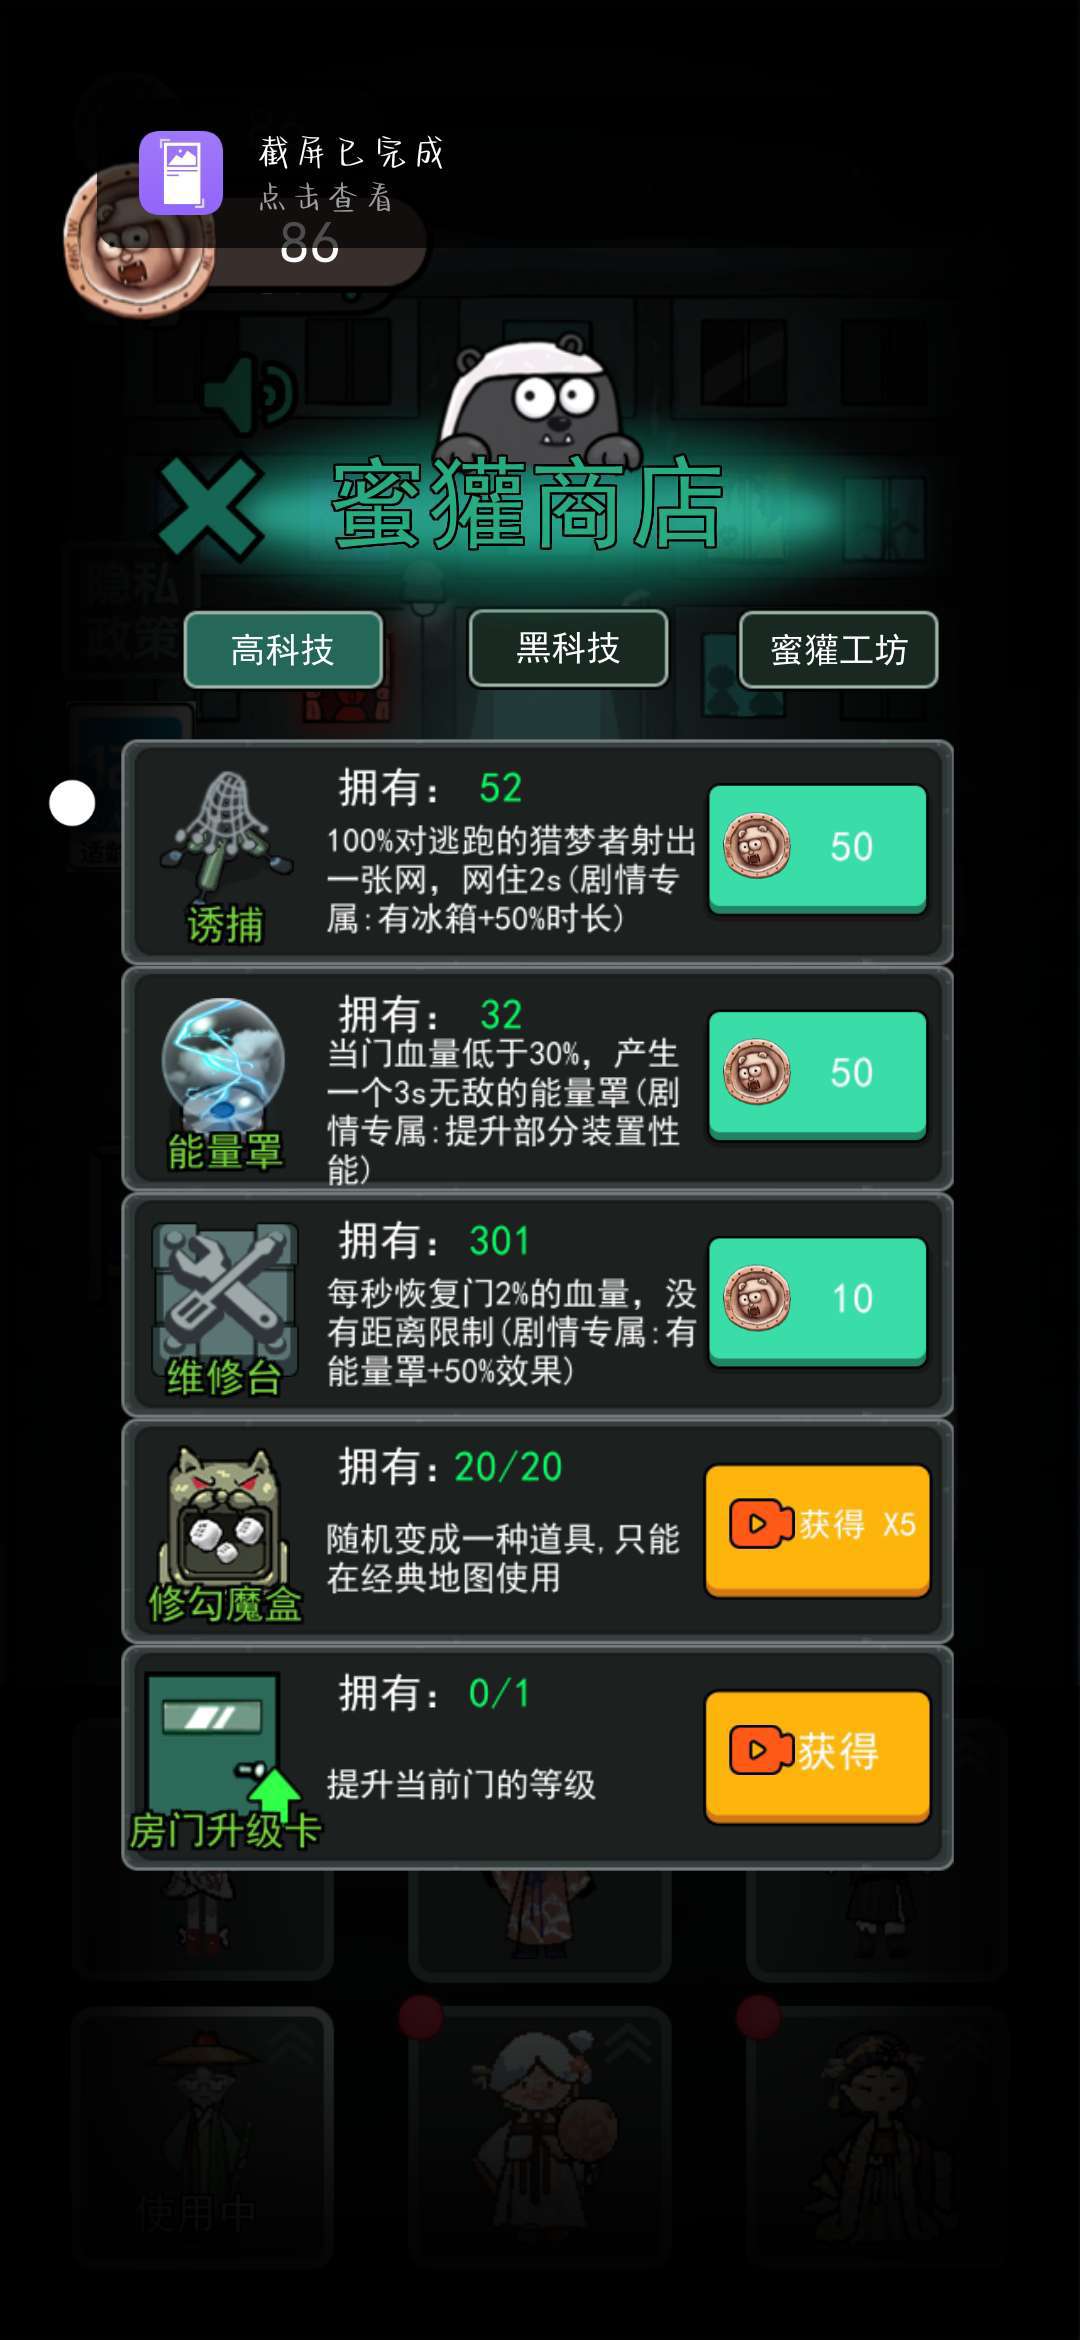Open the screenshot-complete notification thumbnail
The height and width of the screenshot is (2340, 1080).
click(x=181, y=173)
